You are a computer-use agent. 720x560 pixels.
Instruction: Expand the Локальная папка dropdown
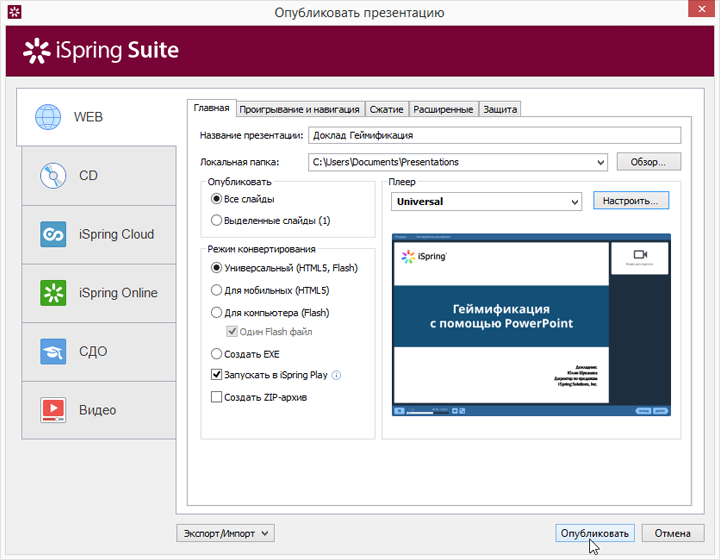pos(600,162)
